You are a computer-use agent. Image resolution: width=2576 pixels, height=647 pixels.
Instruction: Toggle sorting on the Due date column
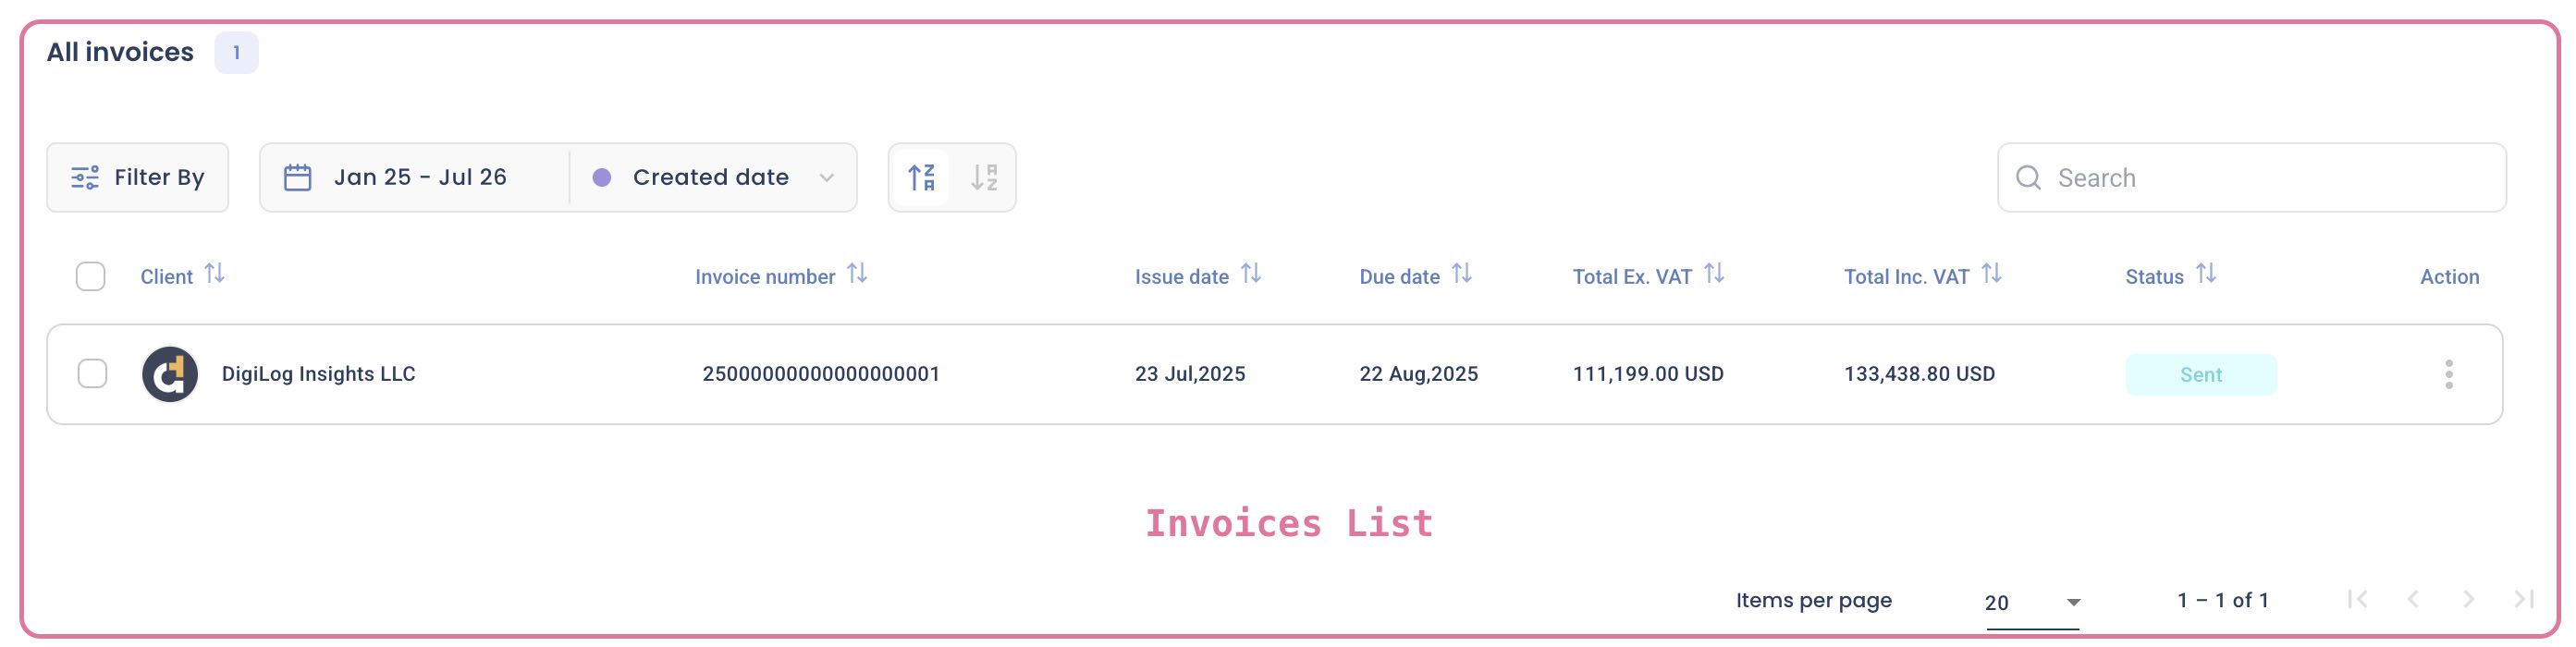click(1463, 273)
